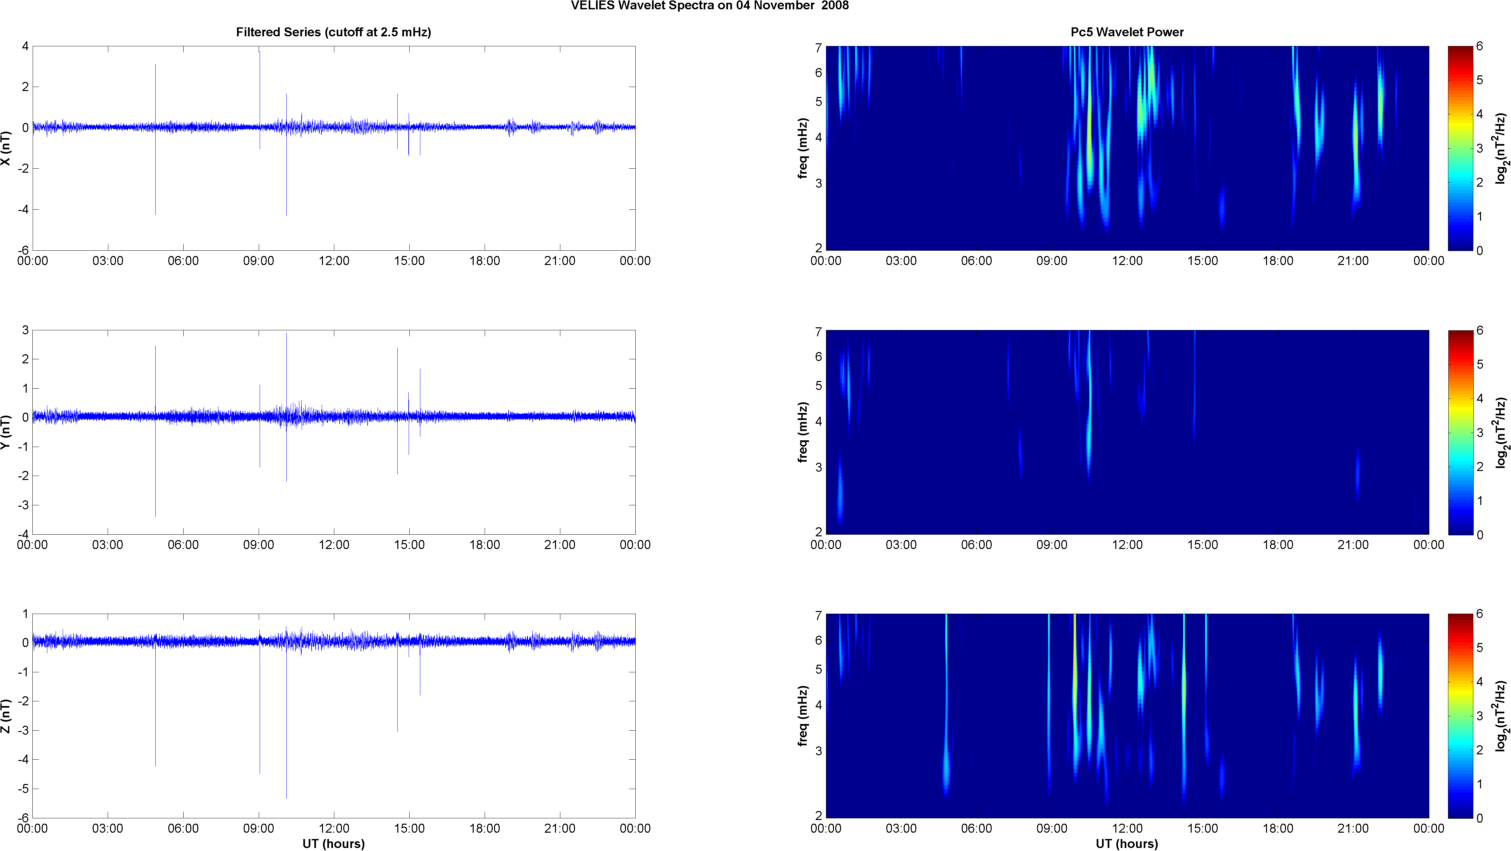This screenshot has height=851, width=1511.
Task: Click the 'Y (nT)' axis label
Action: click(x=7, y=432)
